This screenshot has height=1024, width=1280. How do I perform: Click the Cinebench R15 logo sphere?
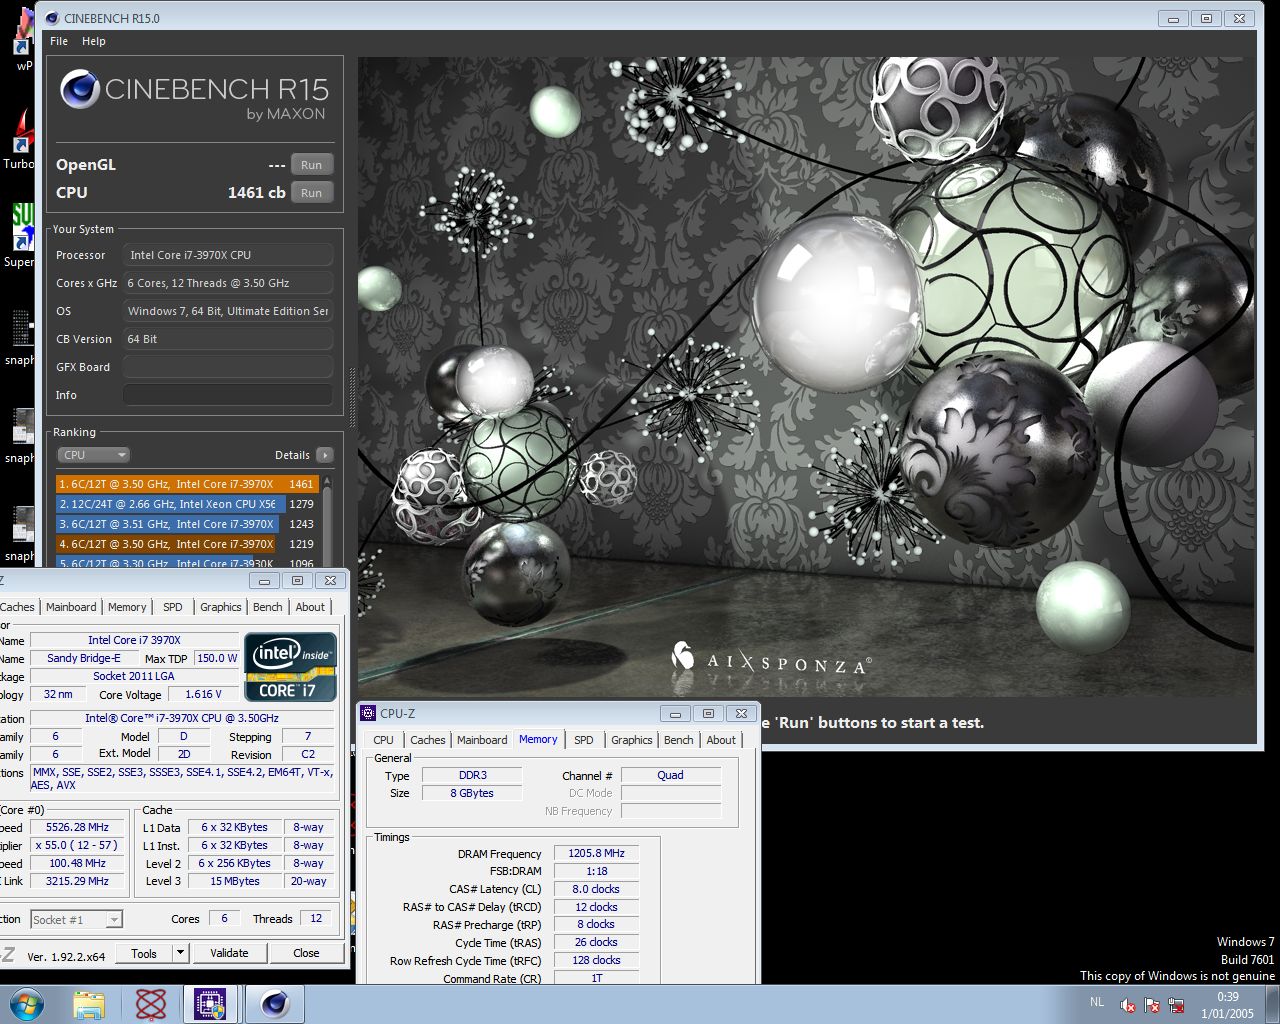pos(79,90)
